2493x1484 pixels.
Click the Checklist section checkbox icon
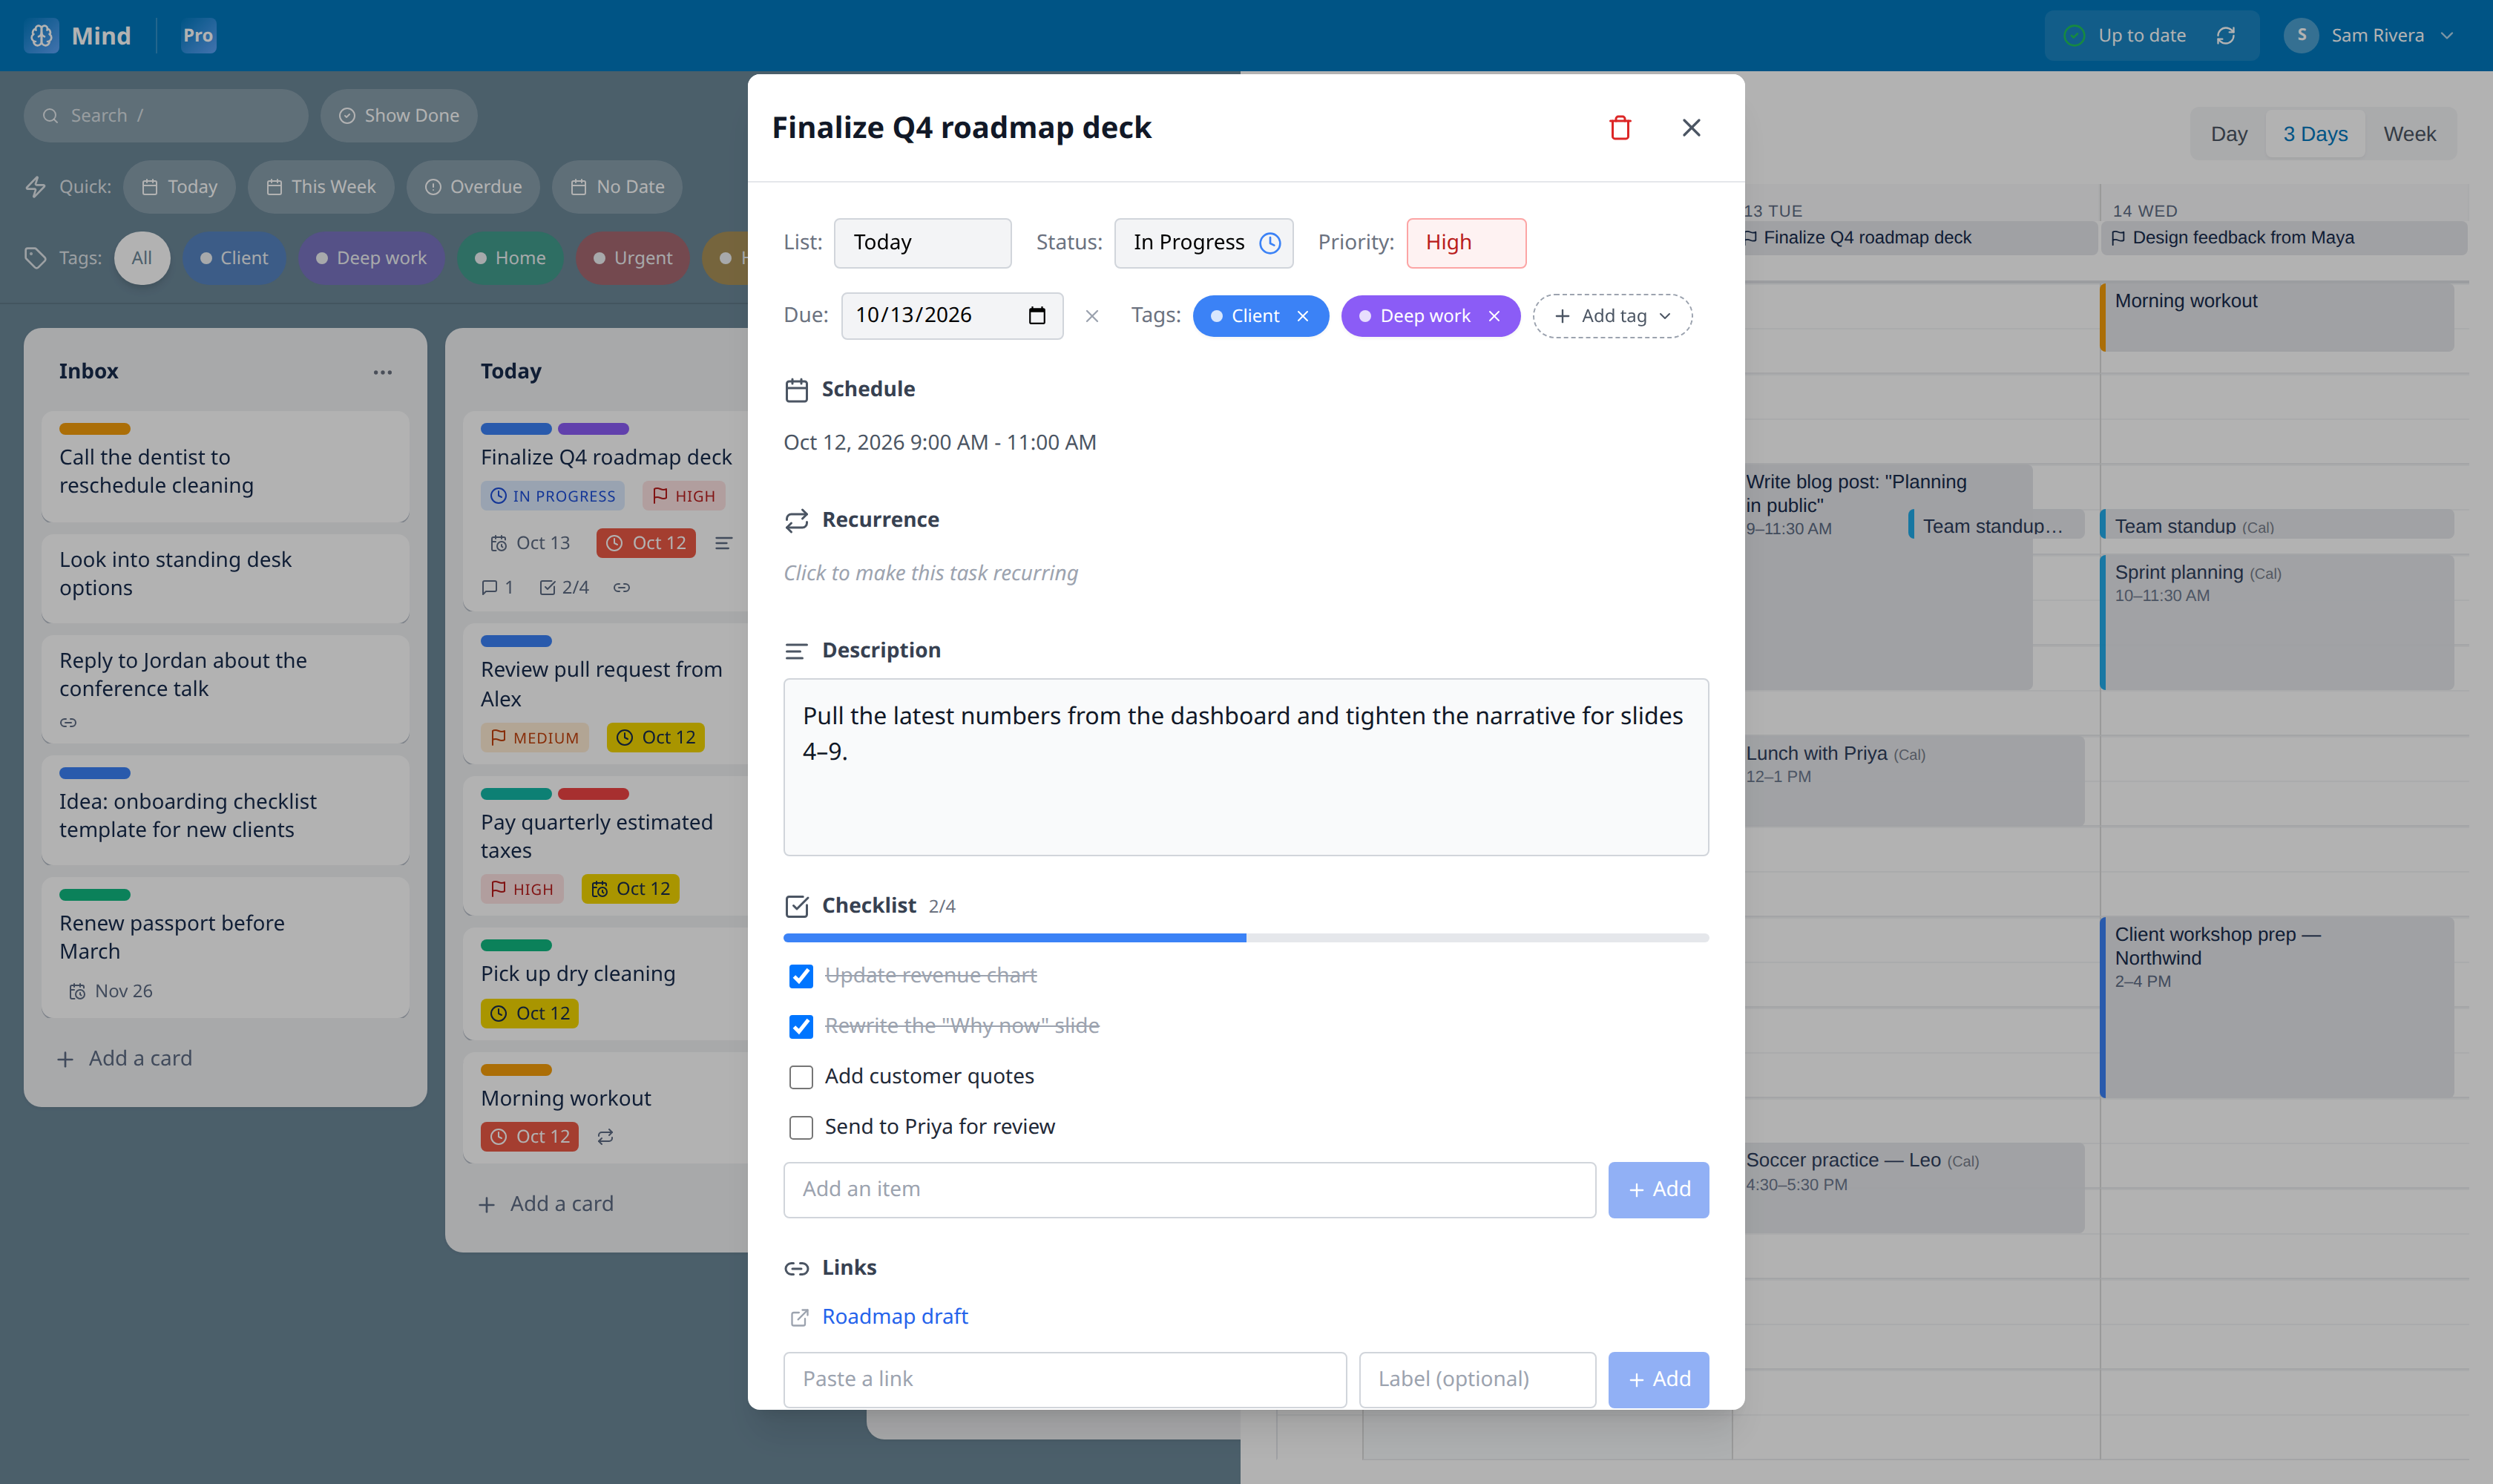[796, 906]
